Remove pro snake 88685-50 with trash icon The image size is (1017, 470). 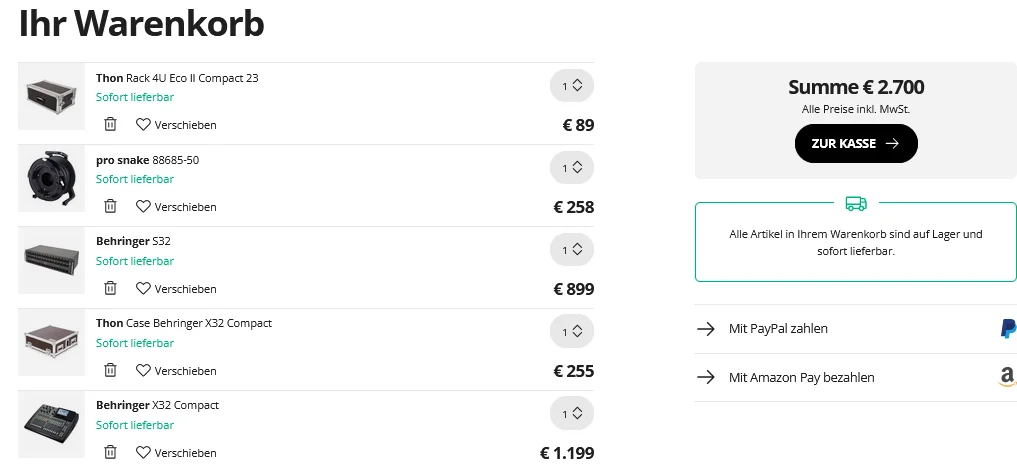(x=110, y=207)
